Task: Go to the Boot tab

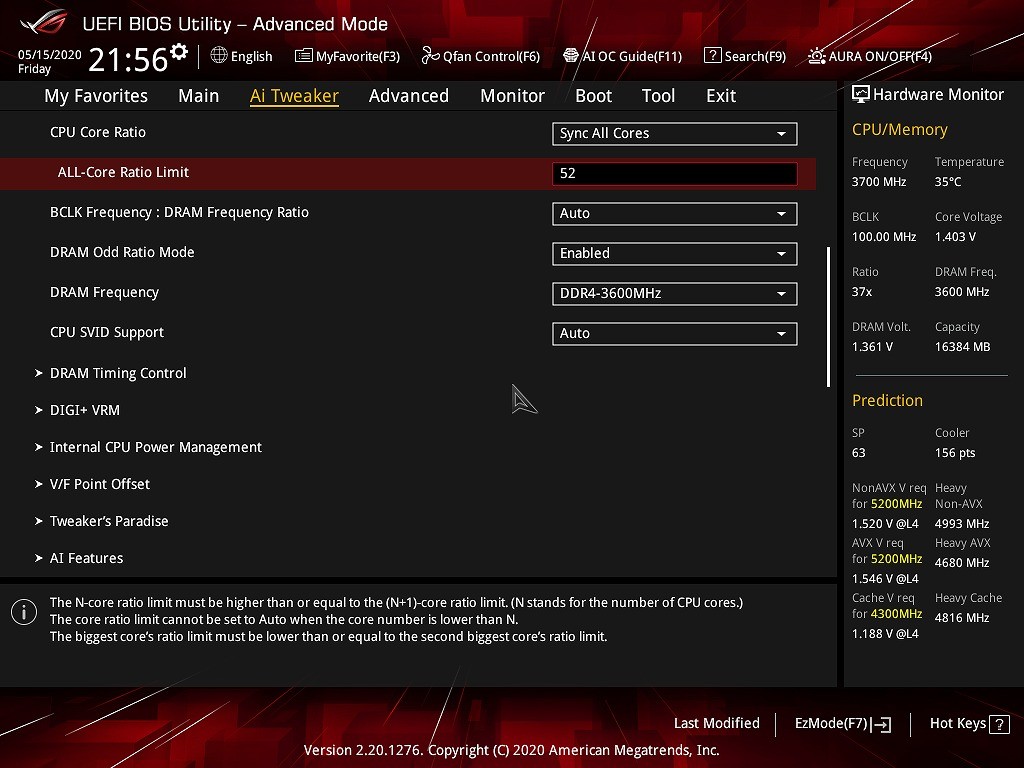Action: pyautogui.click(x=593, y=96)
